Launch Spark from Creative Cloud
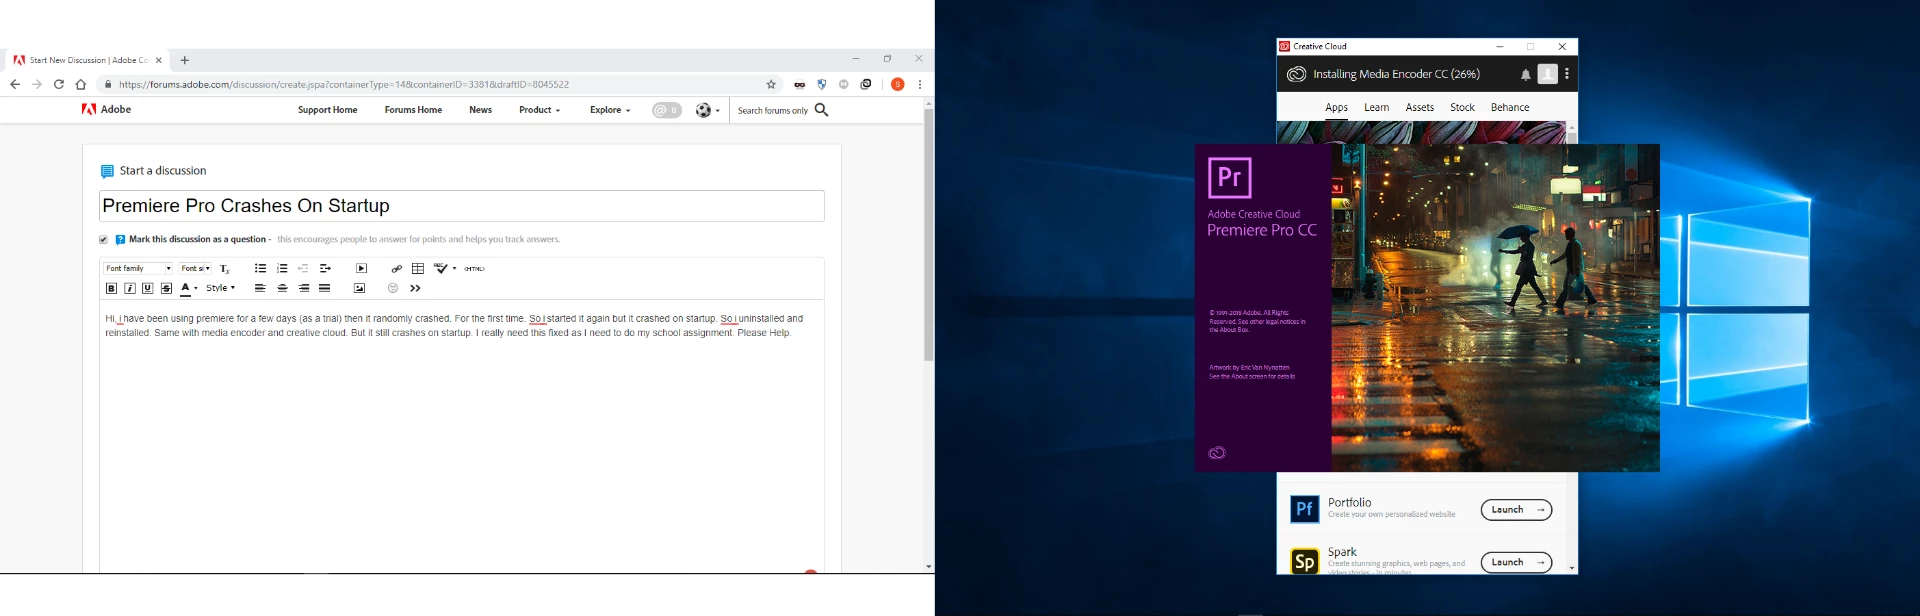The width and height of the screenshot is (1920, 616). pyautogui.click(x=1516, y=562)
